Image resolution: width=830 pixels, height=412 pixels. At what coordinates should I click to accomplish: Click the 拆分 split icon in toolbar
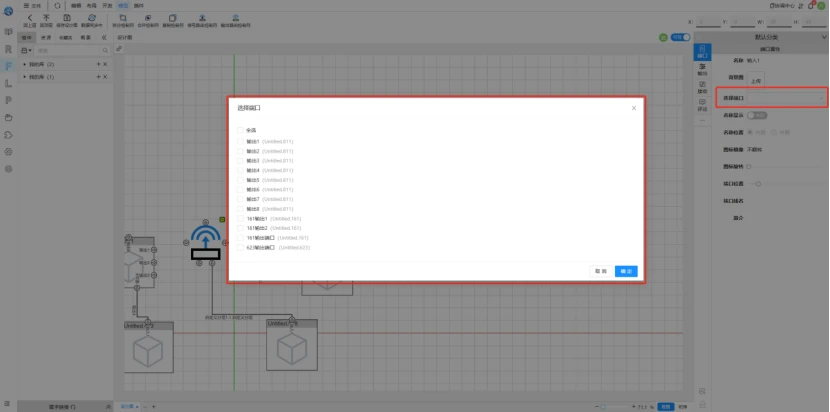pos(123,18)
